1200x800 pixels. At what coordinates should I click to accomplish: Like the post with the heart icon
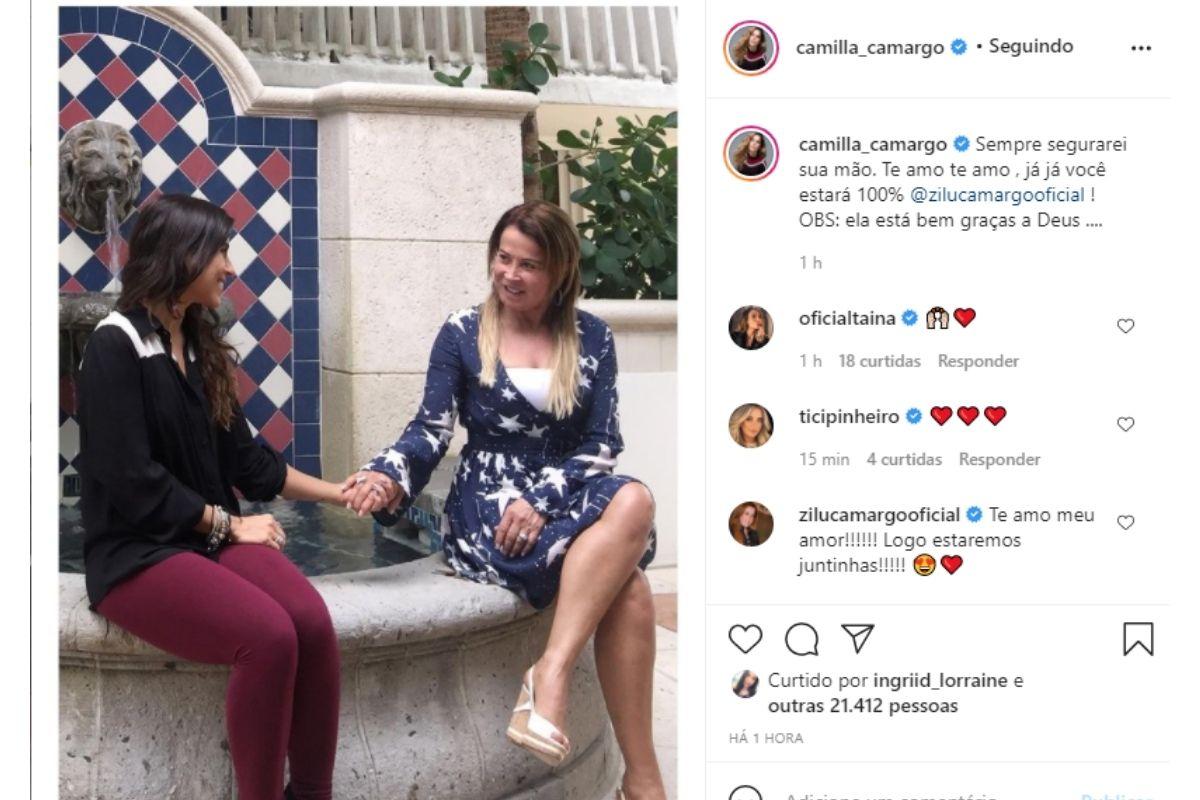pyautogui.click(x=745, y=639)
